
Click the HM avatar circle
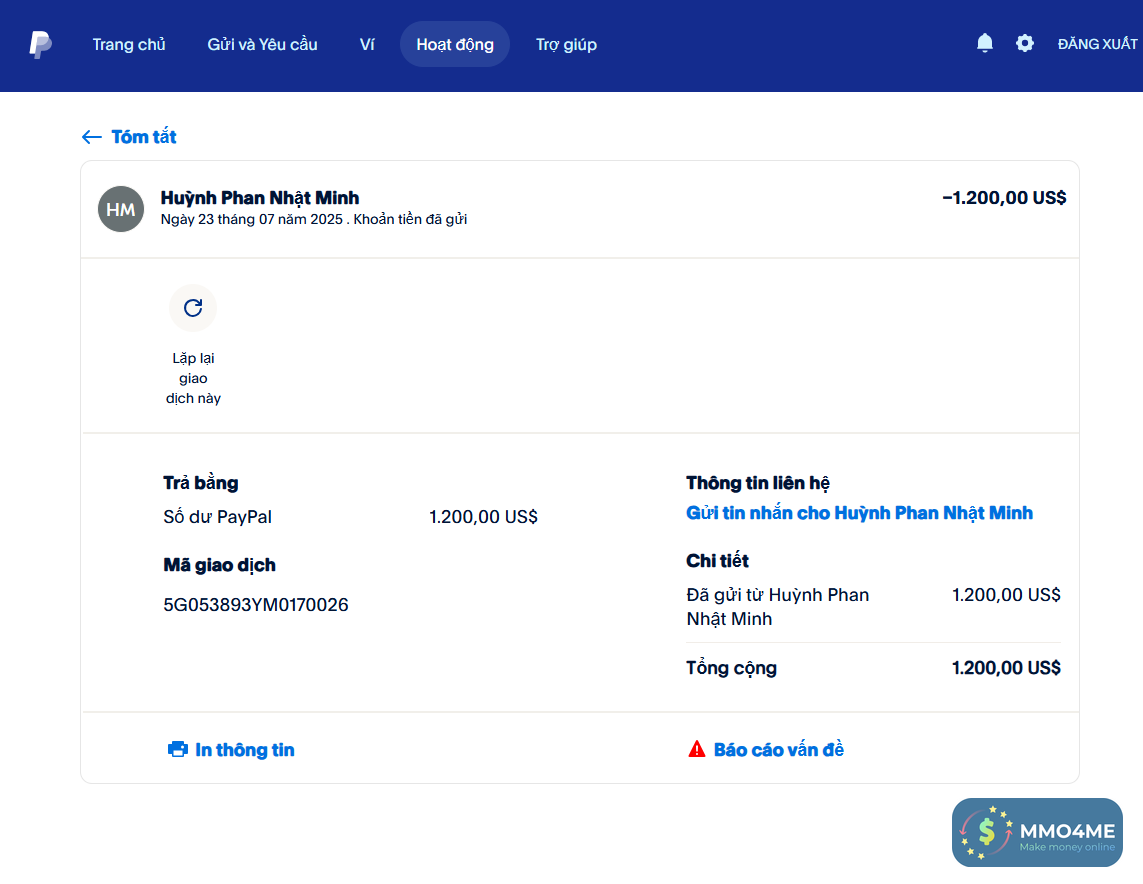click(121, 208)
